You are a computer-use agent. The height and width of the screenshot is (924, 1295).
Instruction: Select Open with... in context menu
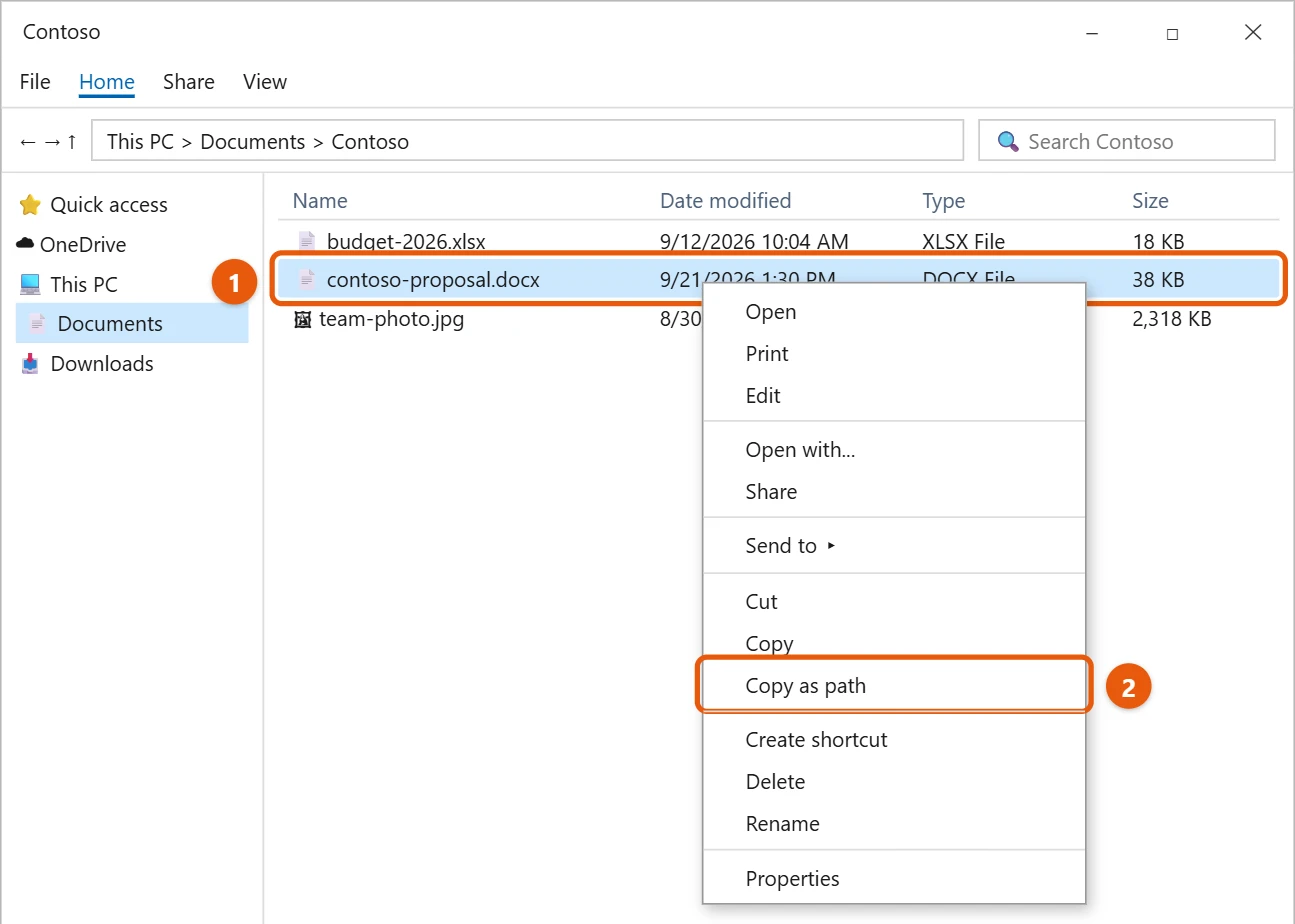click(894, 450)
